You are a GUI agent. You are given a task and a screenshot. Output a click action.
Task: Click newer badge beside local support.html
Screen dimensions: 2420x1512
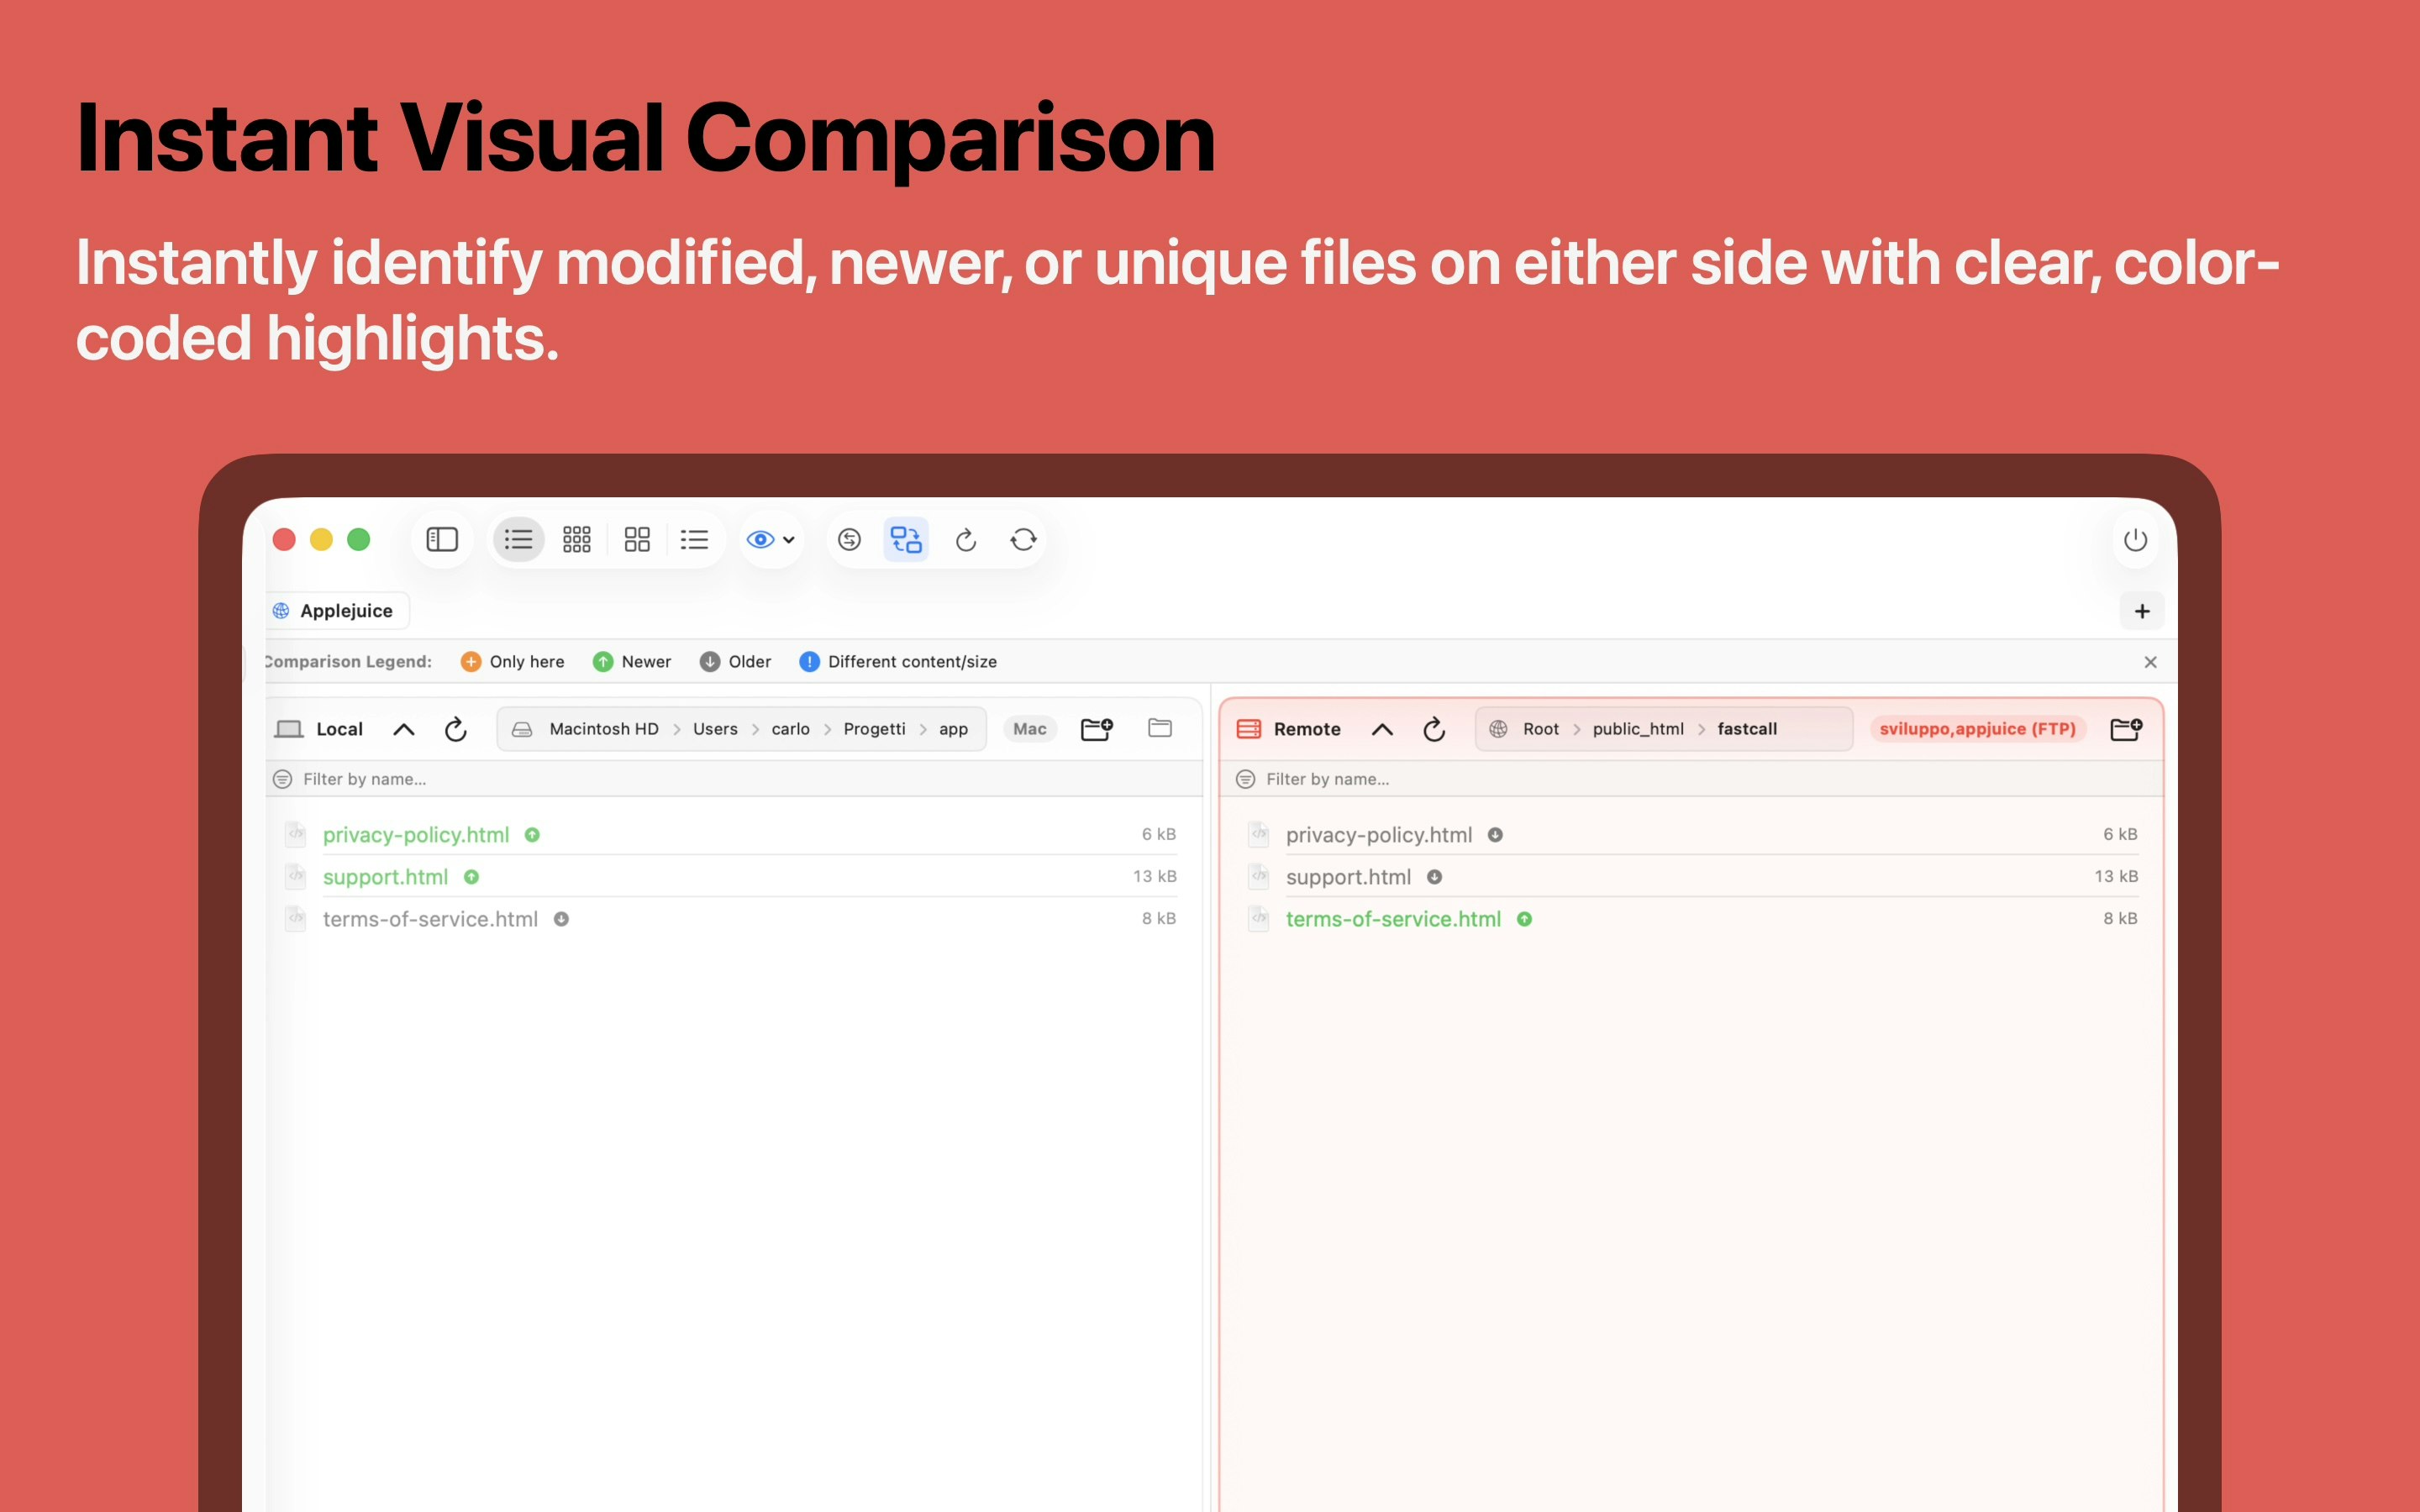coord(472,877)
